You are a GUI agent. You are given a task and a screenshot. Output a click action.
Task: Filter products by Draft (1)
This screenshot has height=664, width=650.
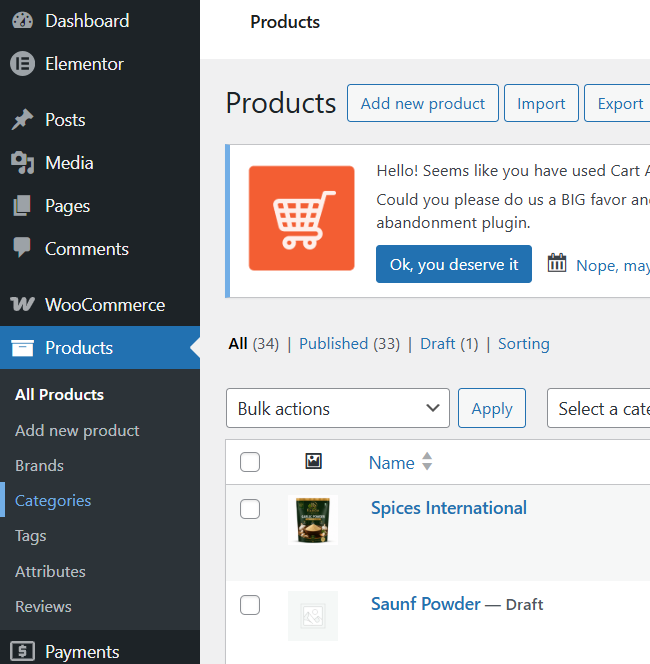(x=449, y=344)
